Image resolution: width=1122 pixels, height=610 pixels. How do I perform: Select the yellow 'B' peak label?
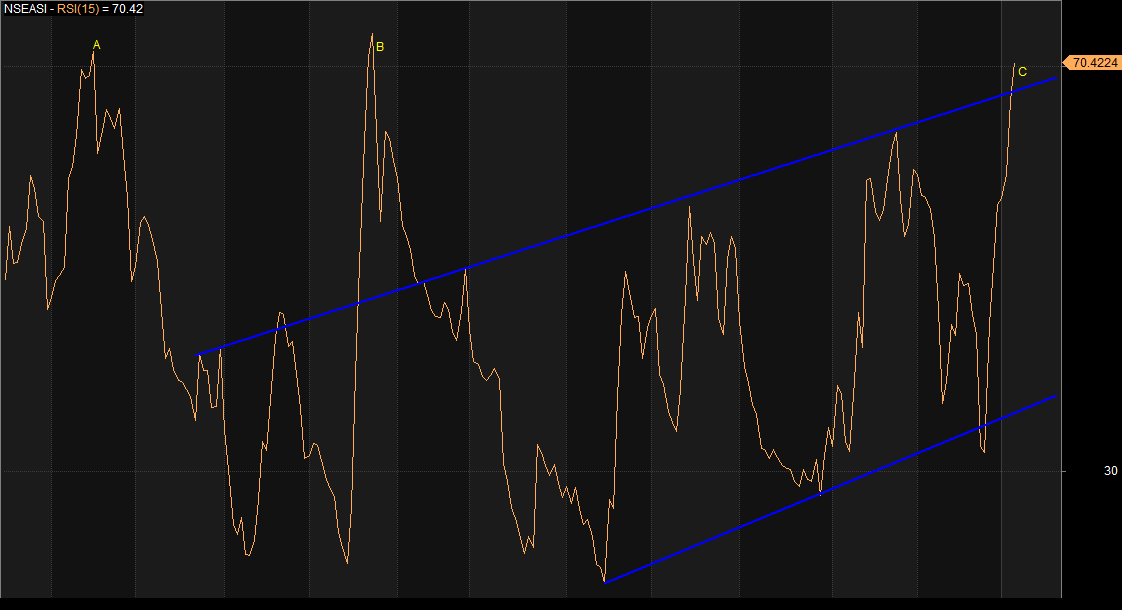pyautogui.click(x=380, y=47)
